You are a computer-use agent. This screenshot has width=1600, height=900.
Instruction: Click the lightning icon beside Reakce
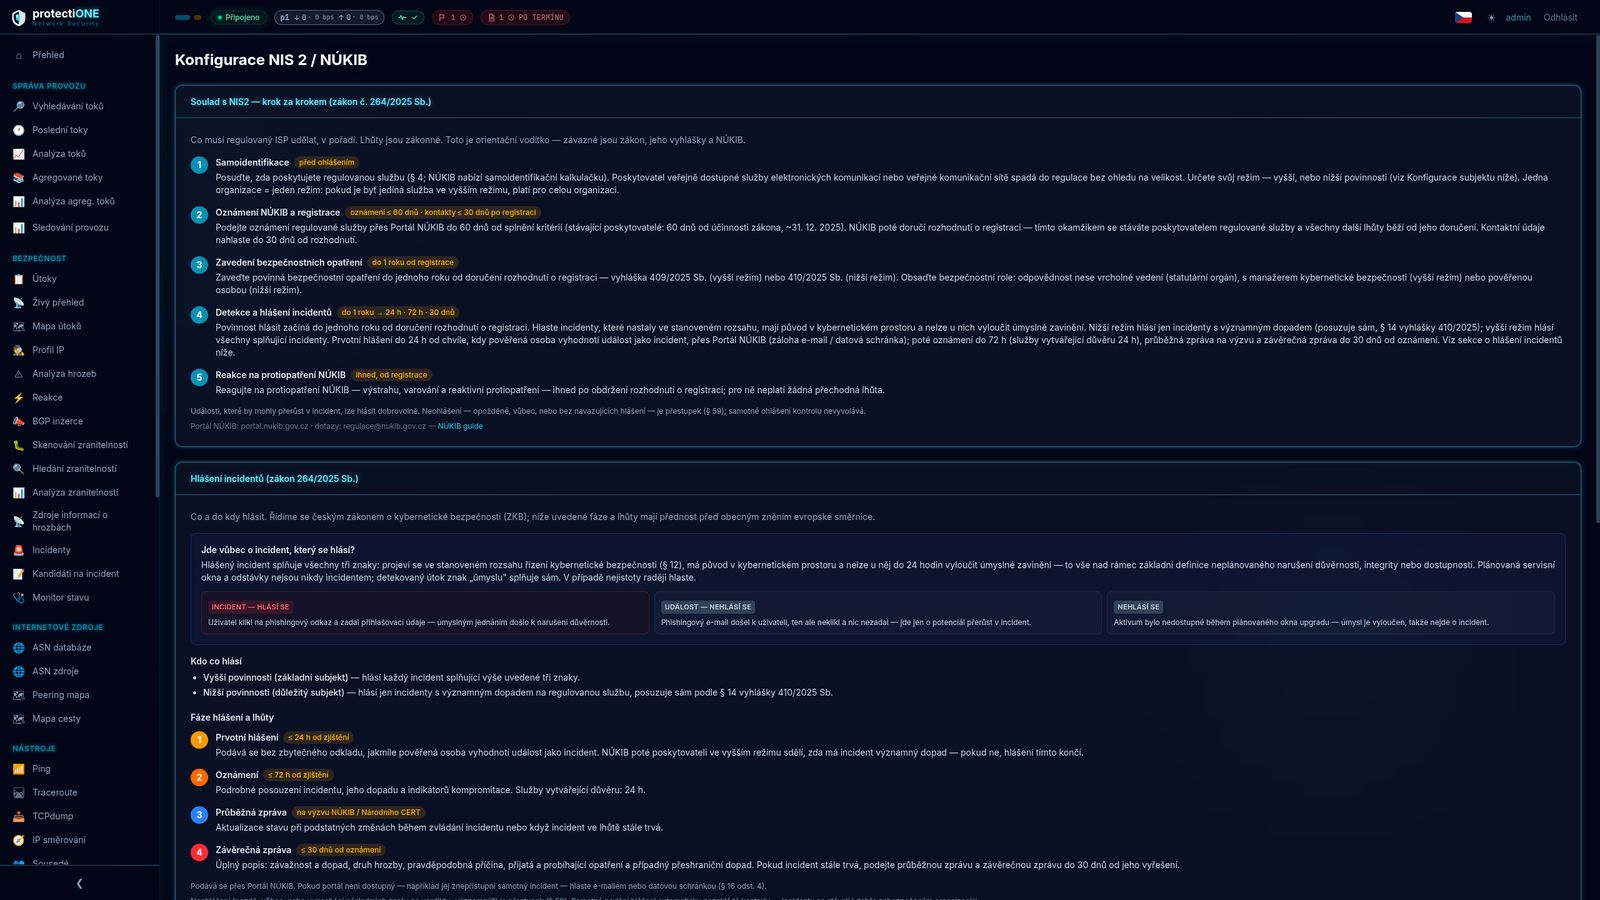(x=18, y=398)
